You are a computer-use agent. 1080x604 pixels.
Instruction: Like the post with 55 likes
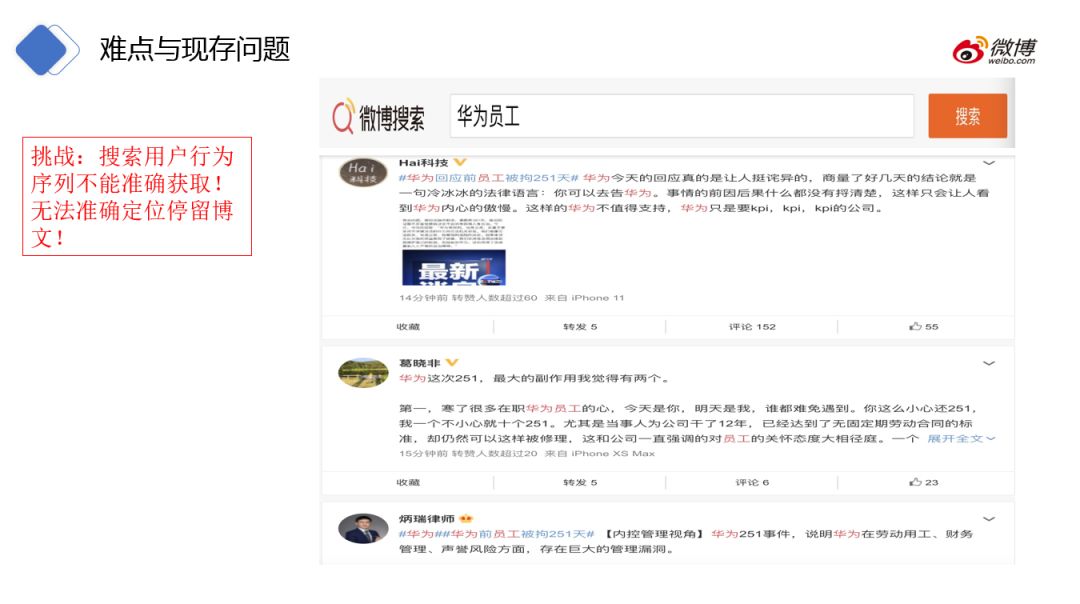[x=924, y=326]
